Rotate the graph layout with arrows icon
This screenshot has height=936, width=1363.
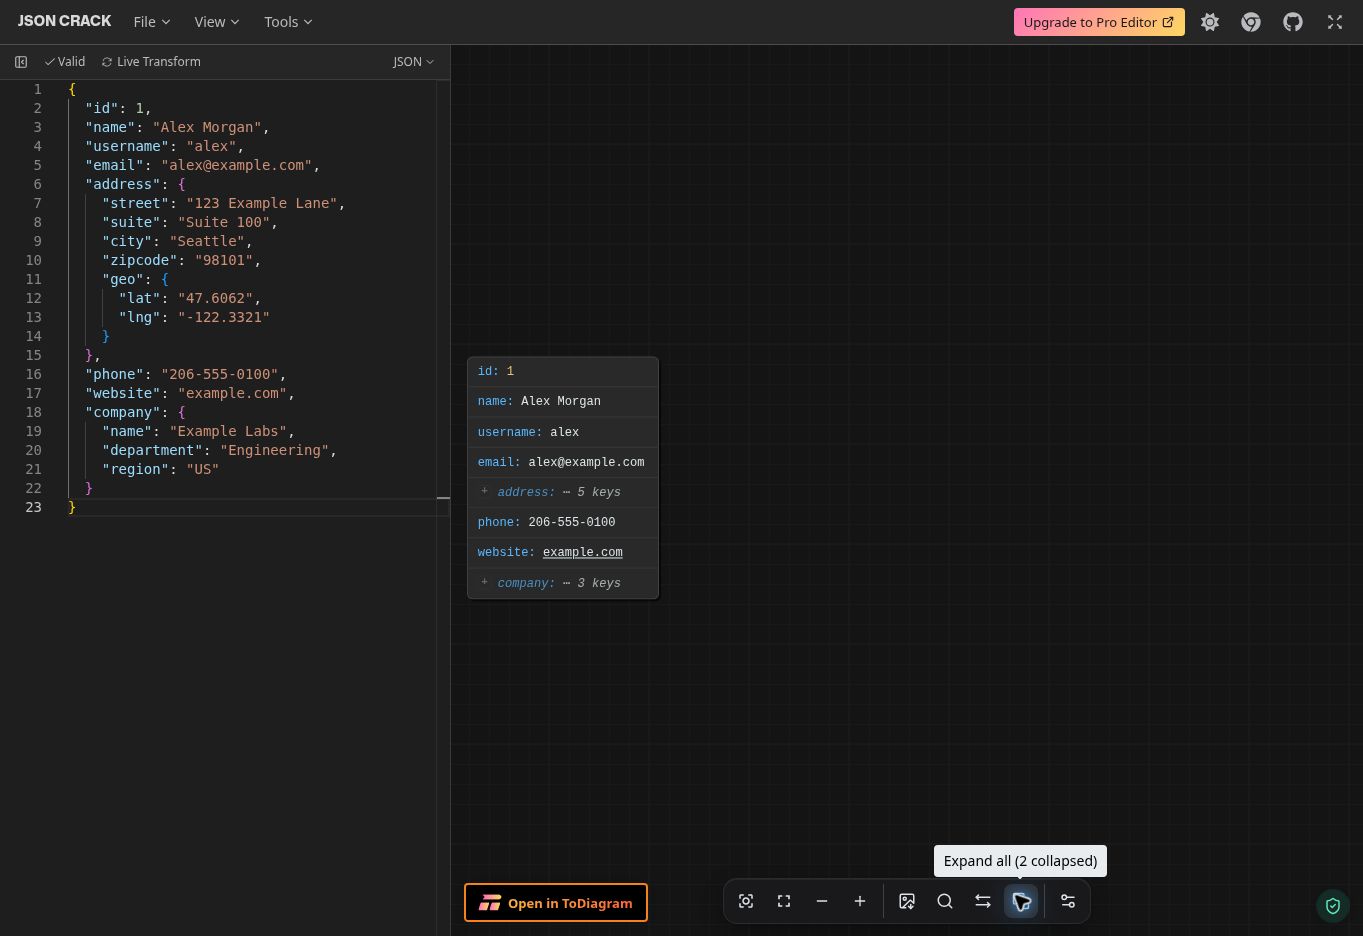pos(983,901)
